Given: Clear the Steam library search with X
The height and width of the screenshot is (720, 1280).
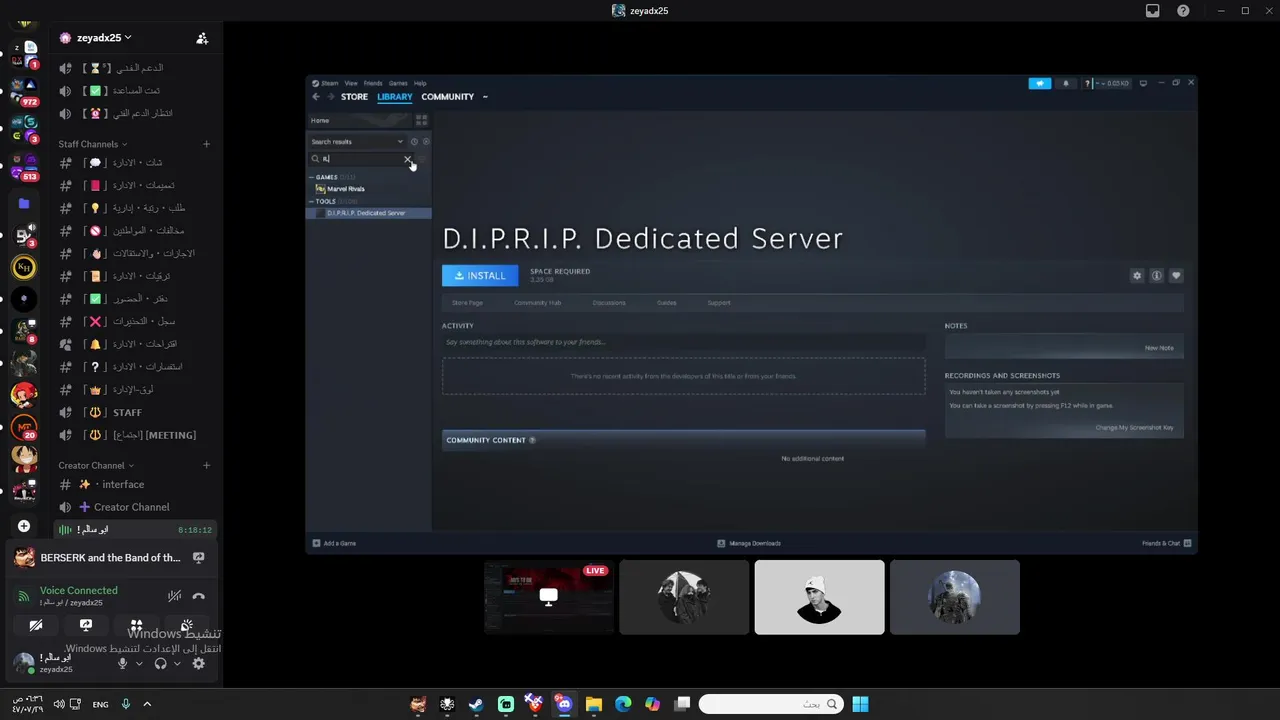Looking at the screenshot, I should coord(407,159).
